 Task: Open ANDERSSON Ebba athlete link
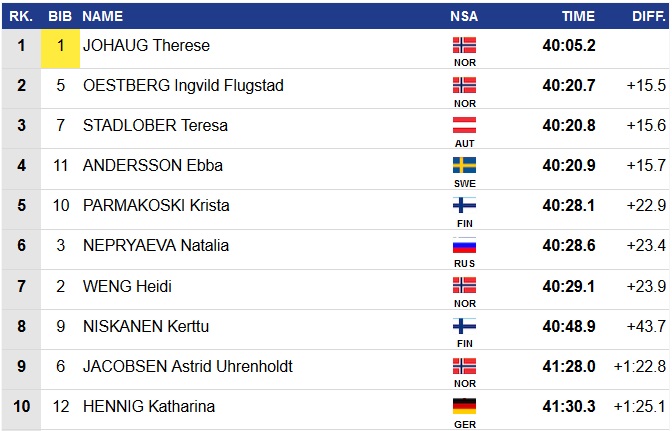[x=152, y=166]
